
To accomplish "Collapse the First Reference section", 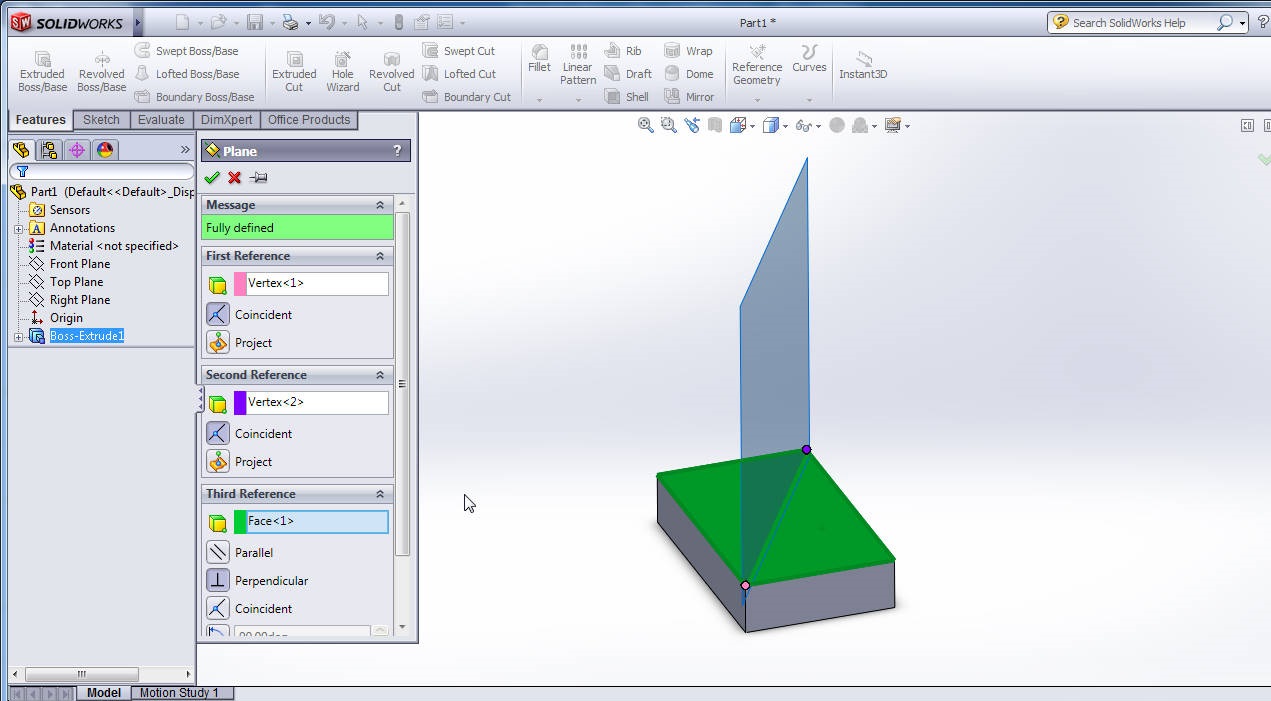I will [x=380, y=256].
